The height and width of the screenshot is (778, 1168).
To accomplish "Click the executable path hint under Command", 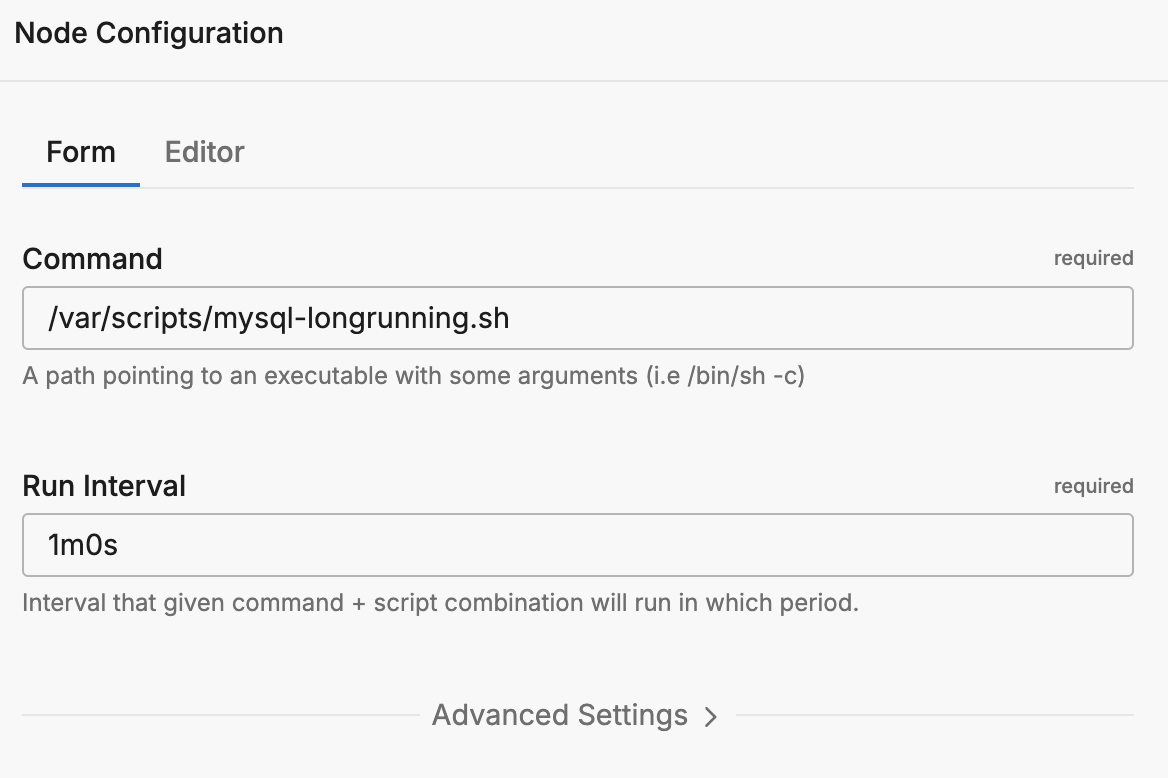I will [x=413, y=377].
